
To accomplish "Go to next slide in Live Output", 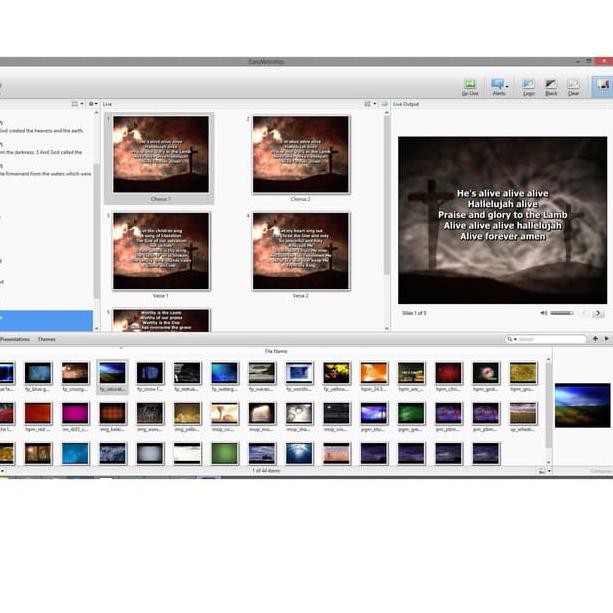I will tap(598, 313).
